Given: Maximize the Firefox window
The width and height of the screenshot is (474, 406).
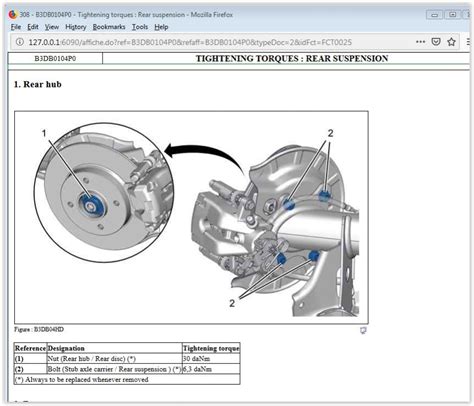Looking at the screenshot, I should pyautogui.click(x=453, y=15).
